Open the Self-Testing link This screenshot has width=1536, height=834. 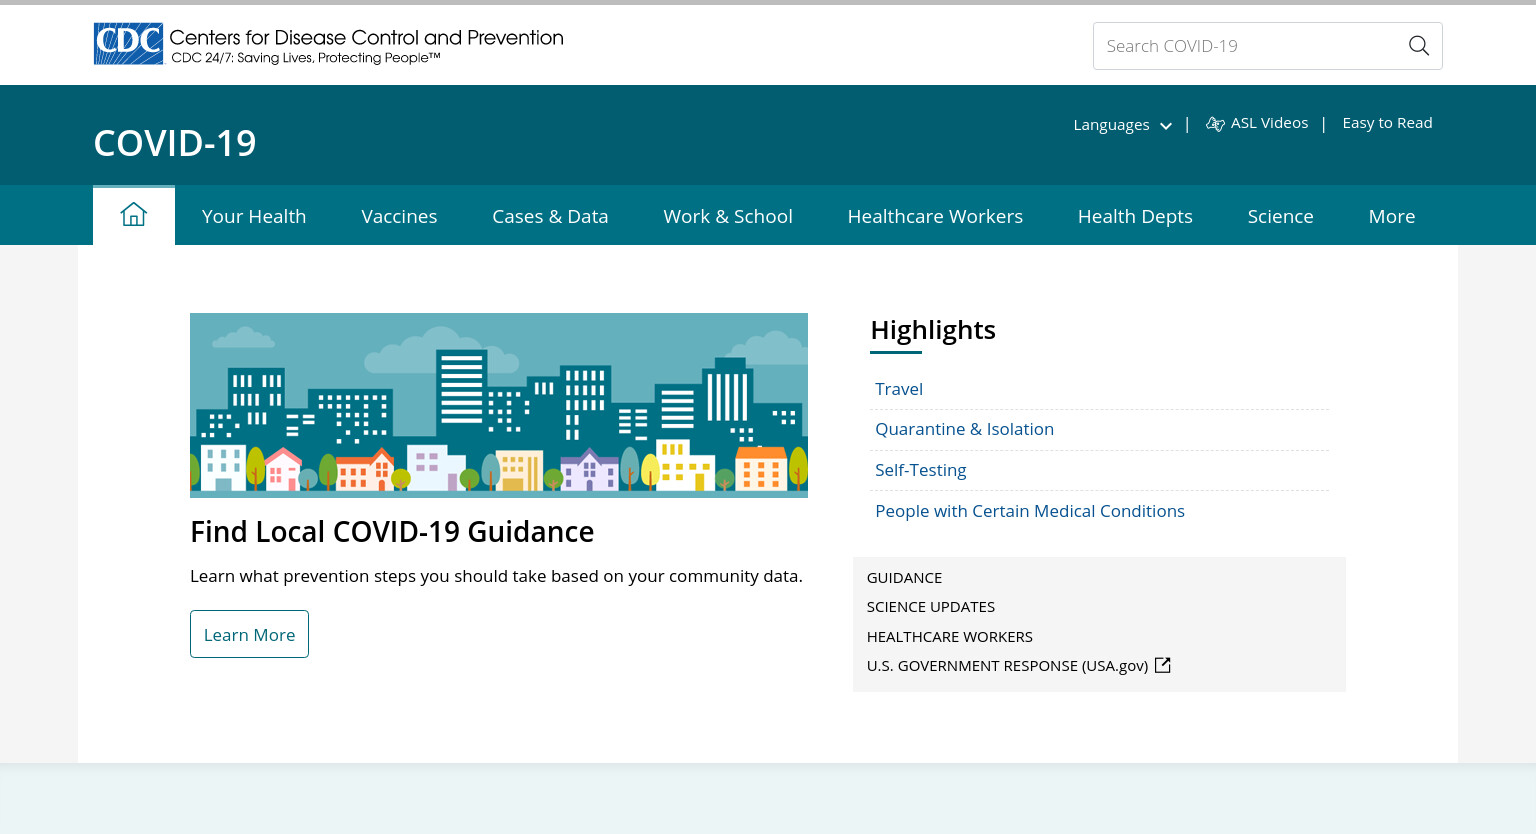click(920, 470)
